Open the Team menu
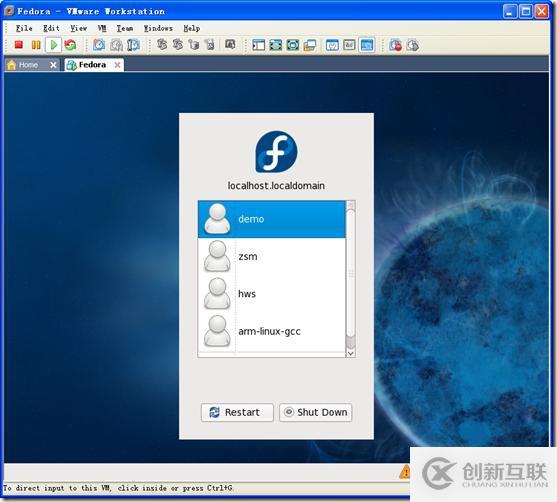 (125, 28)
